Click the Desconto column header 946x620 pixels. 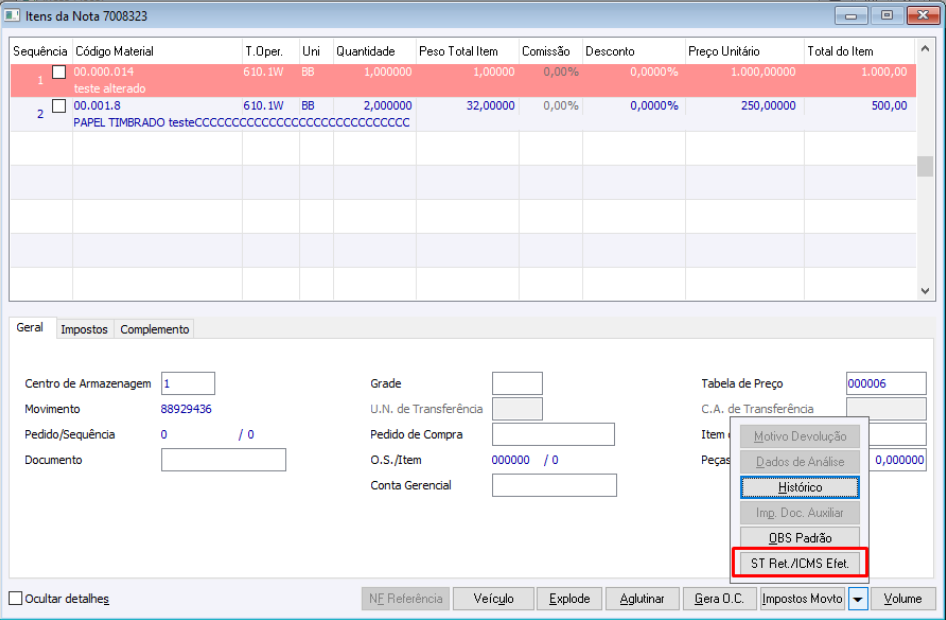633,51
